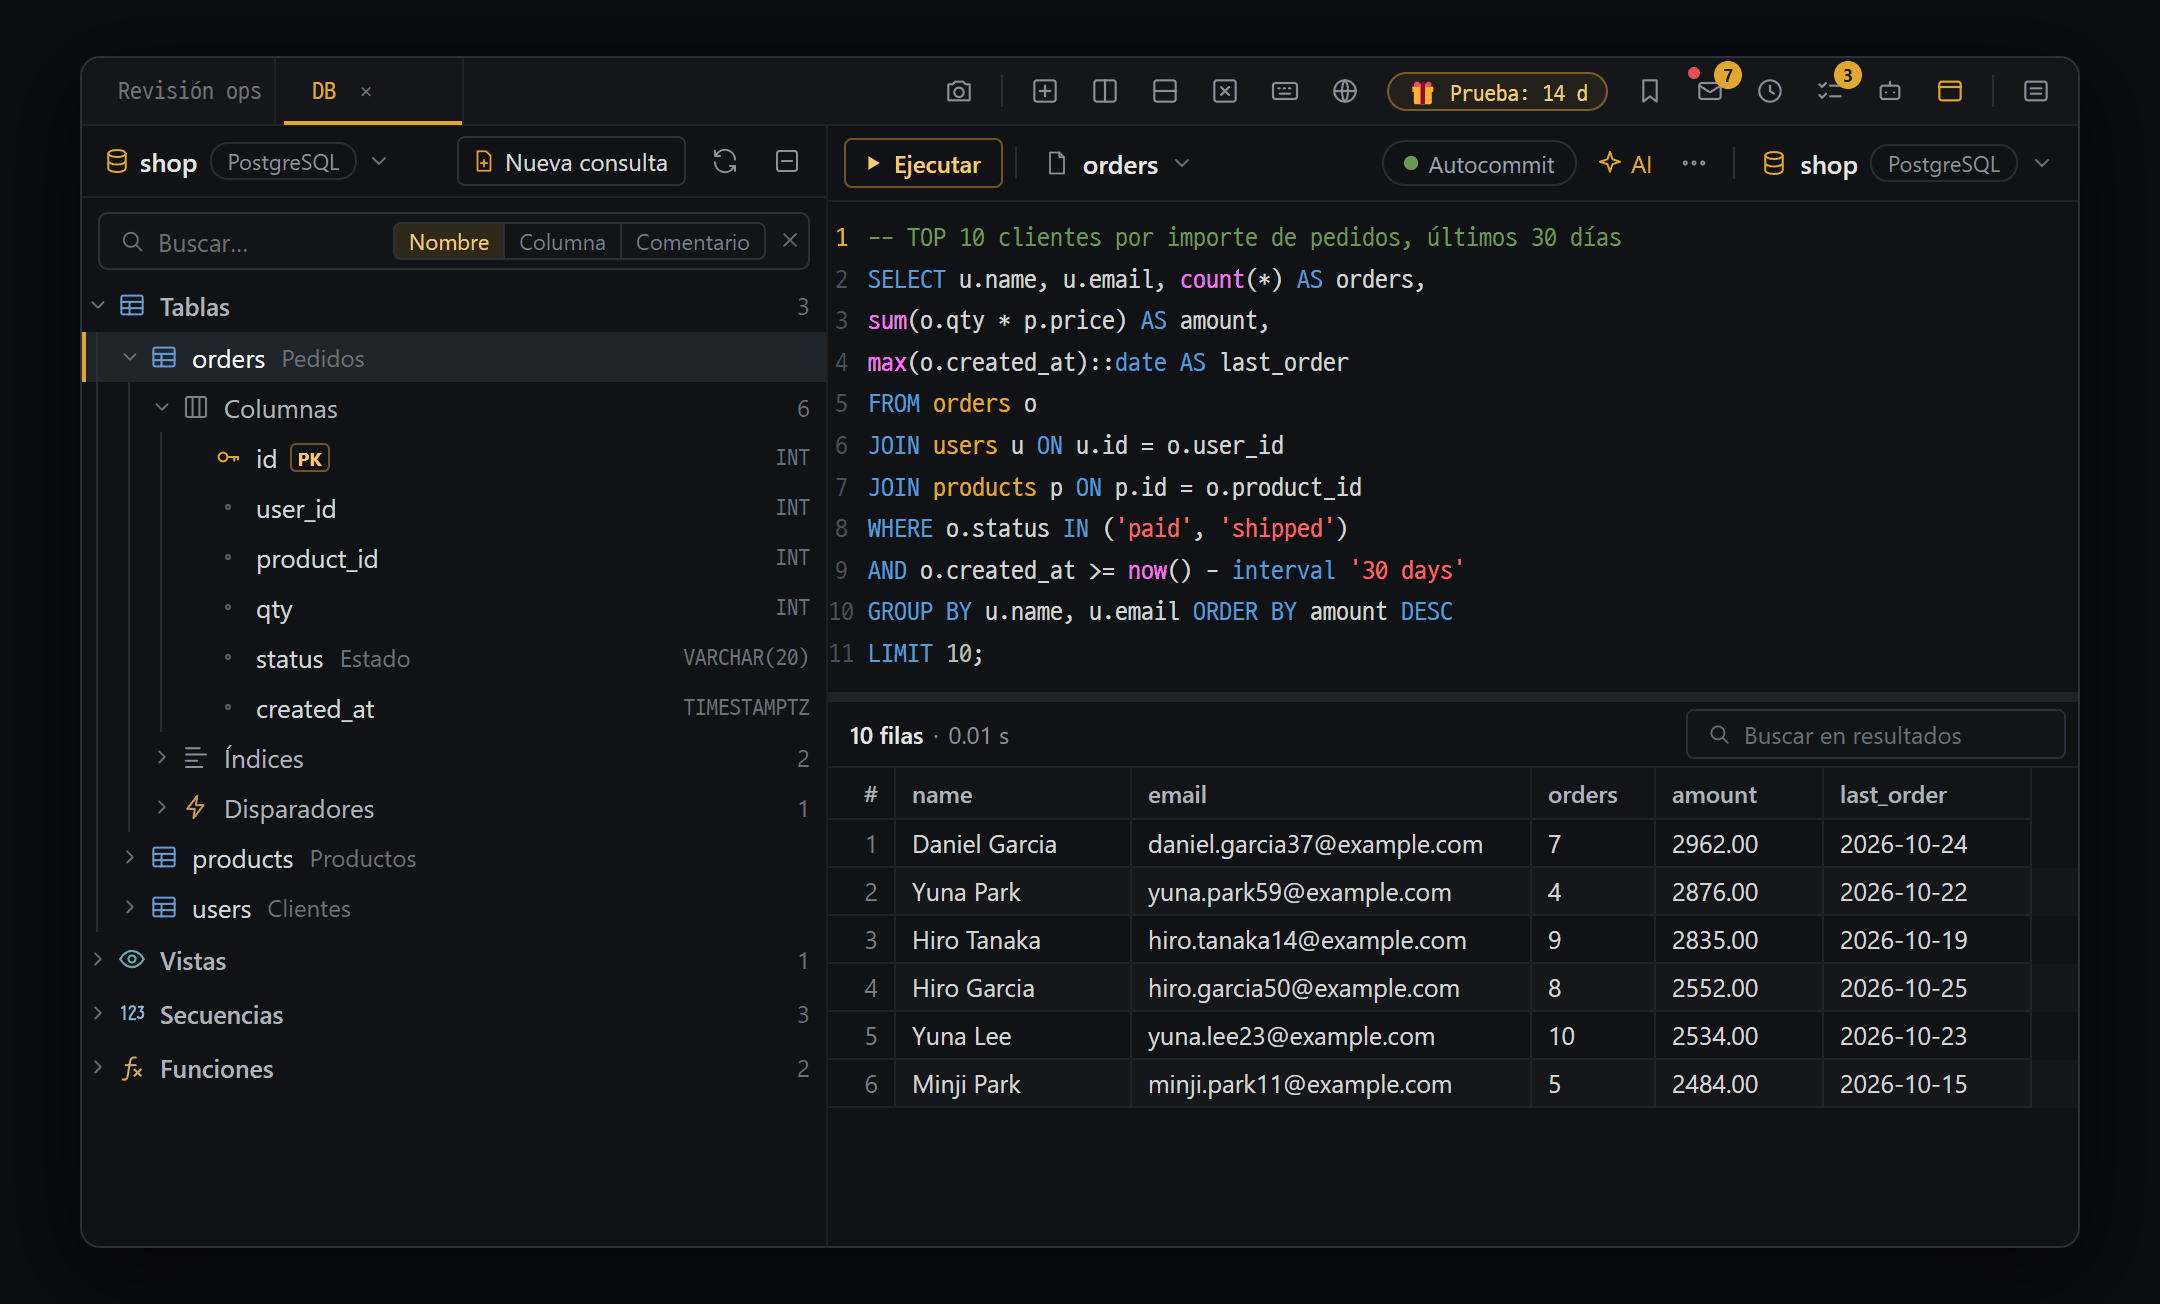Select the Comentario search filter
2160x1304 pixels.
tap(692, 242)
